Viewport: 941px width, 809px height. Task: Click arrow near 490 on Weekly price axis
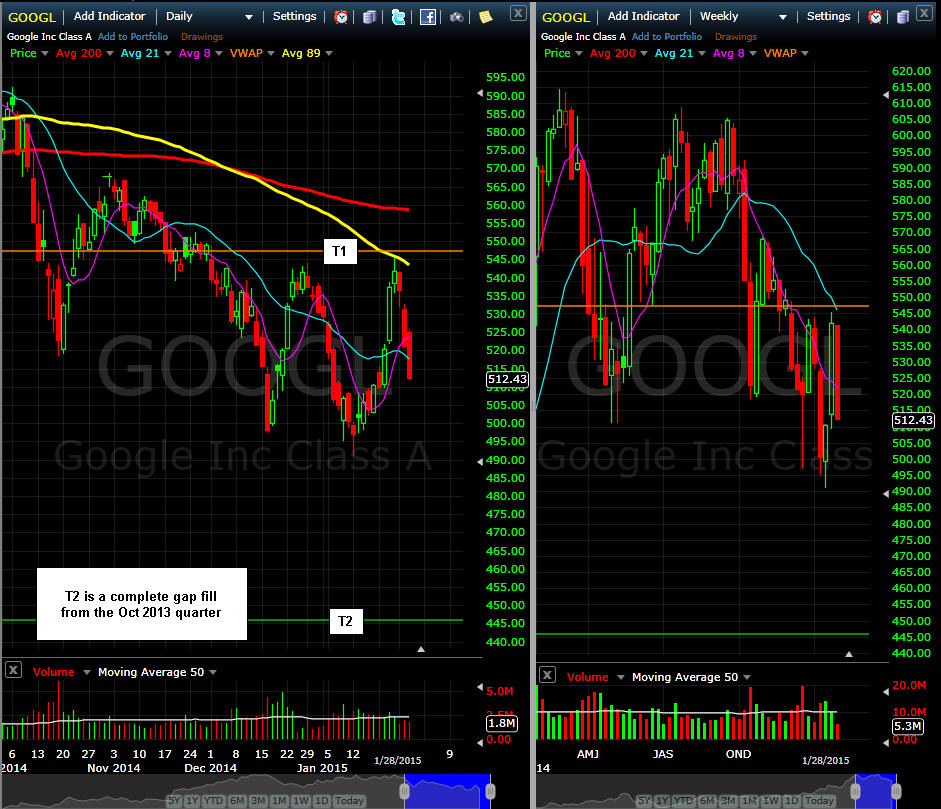[886, 493]
